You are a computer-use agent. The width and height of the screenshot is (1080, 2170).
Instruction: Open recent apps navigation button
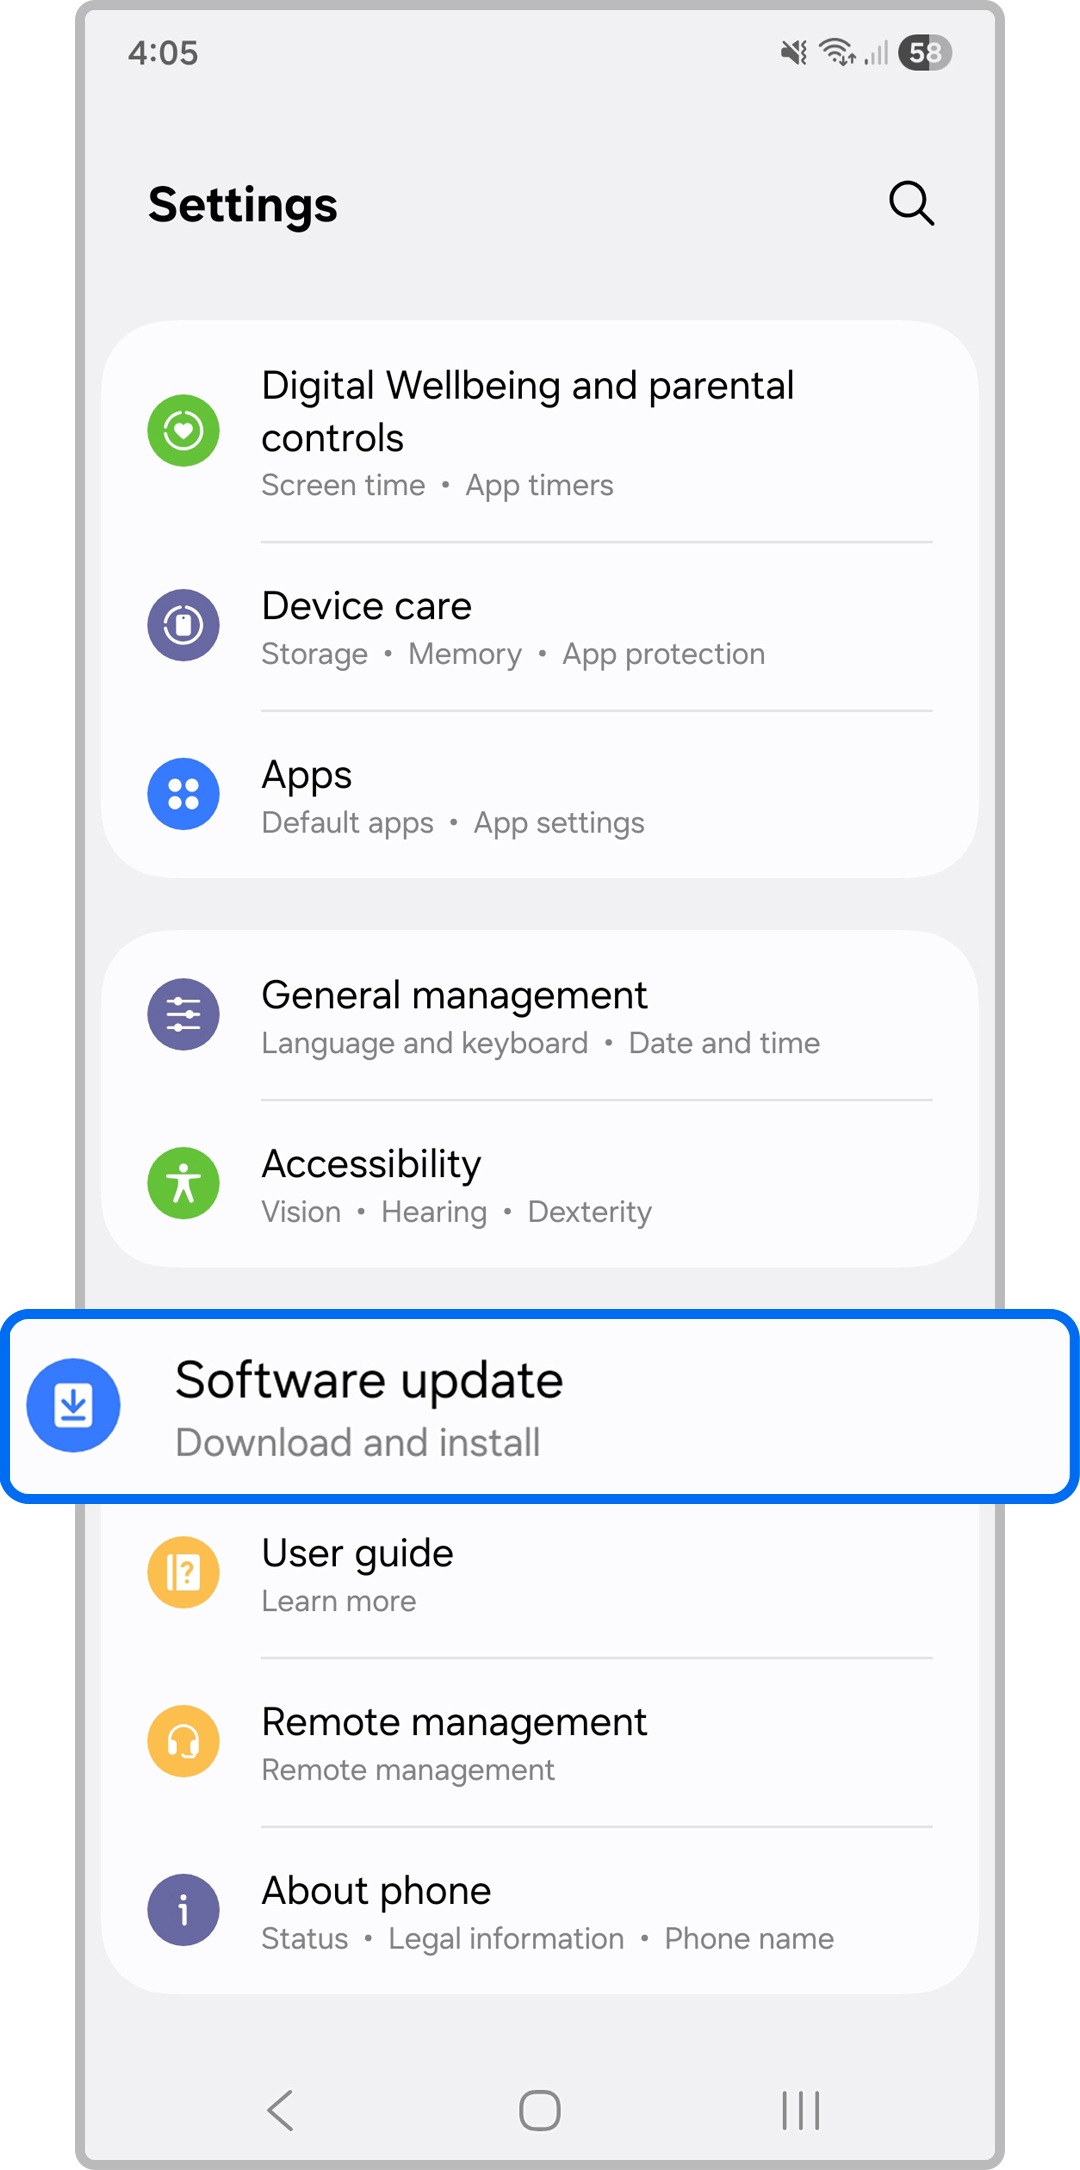[x=800, y=2110]
